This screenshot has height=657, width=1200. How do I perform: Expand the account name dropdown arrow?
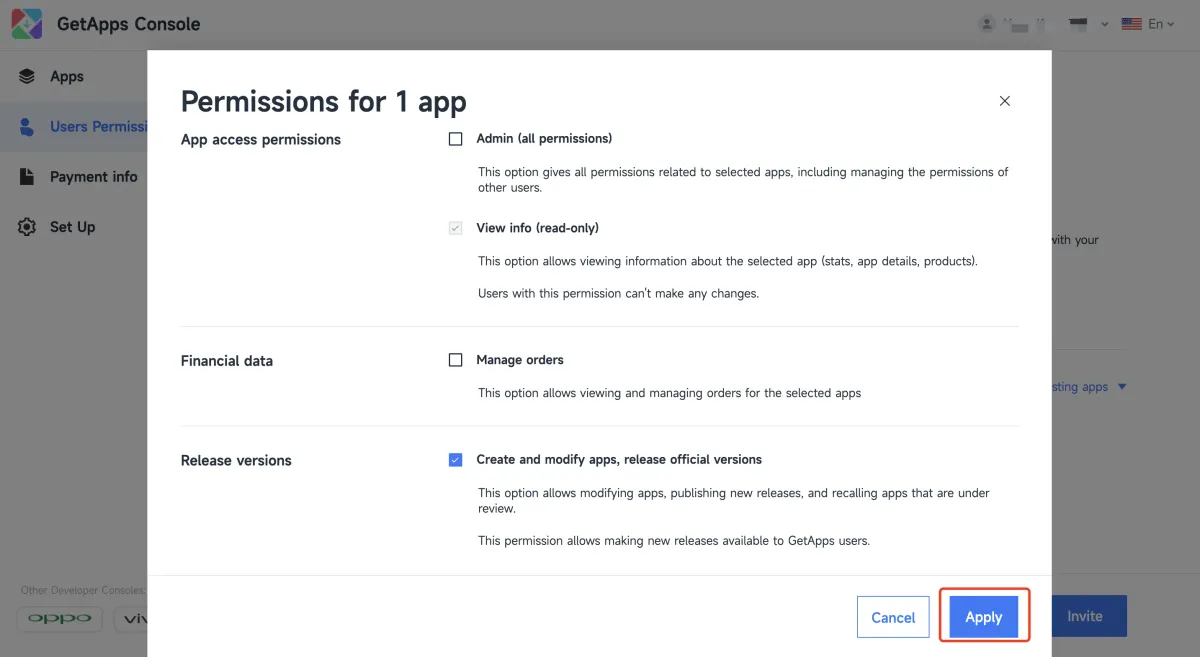point(1104,24)
